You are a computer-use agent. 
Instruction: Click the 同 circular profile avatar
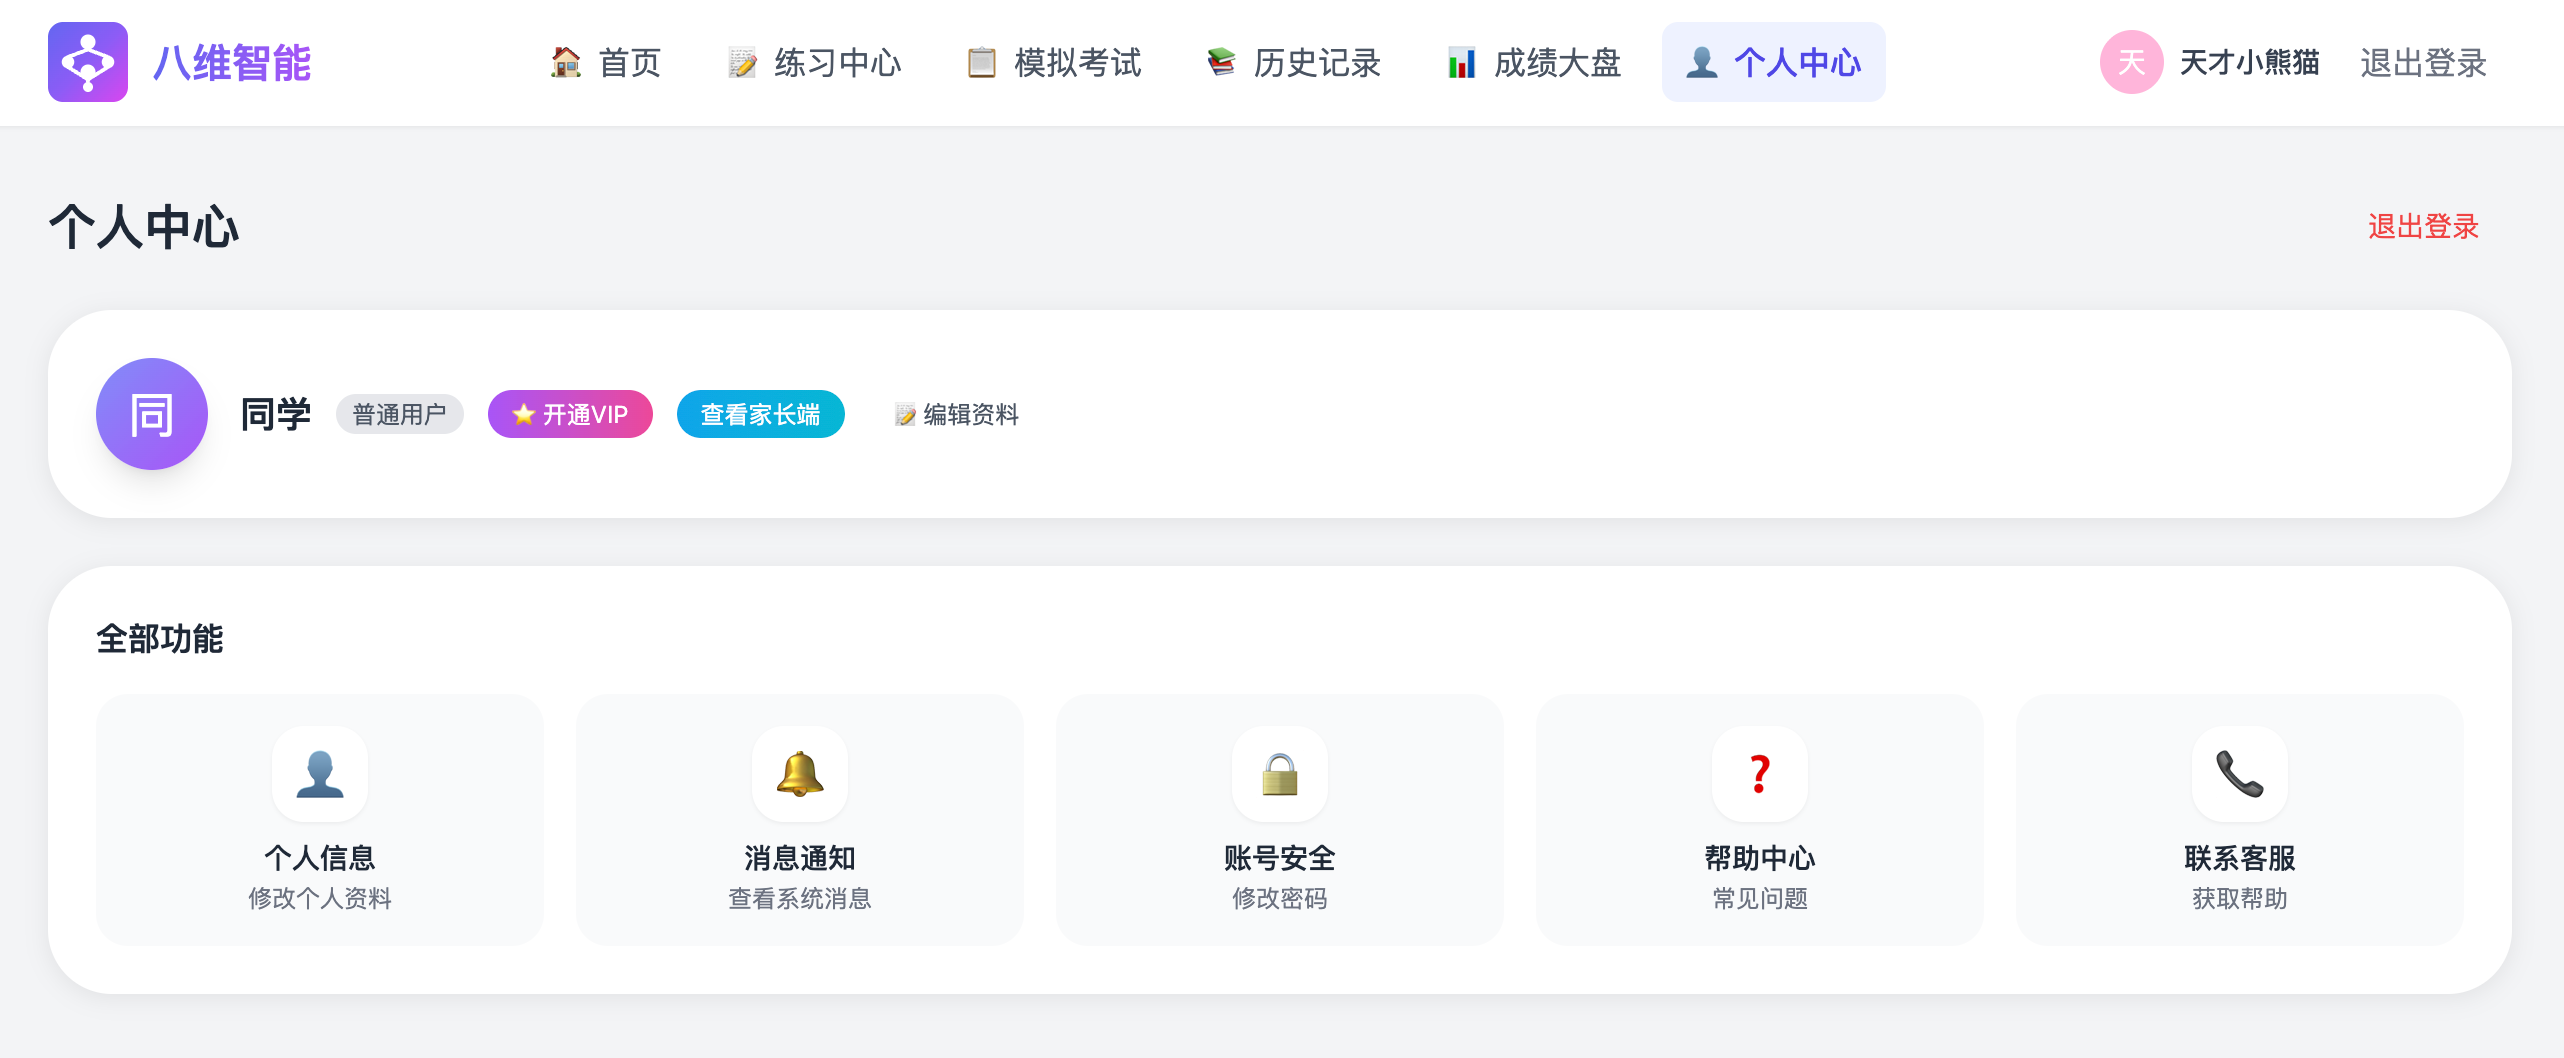click(151, 413)
